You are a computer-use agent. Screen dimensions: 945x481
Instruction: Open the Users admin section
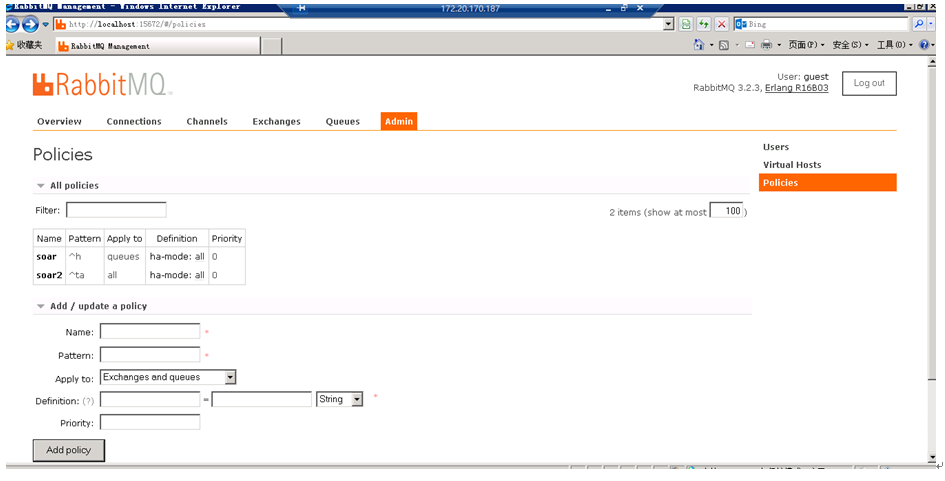click(776, 146)
